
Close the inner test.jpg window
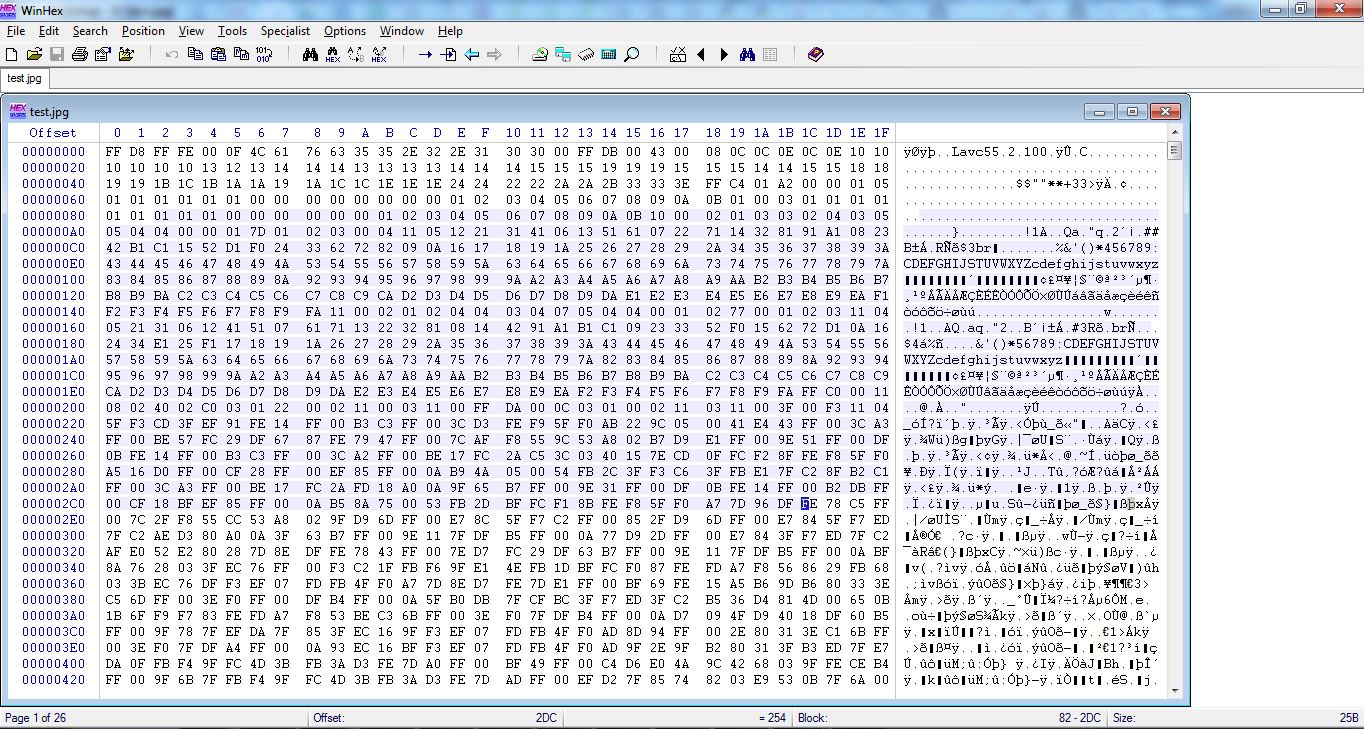[1164, 112]
